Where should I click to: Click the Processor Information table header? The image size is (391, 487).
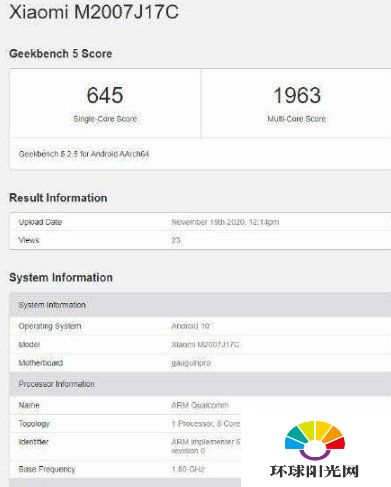point(200,384)
